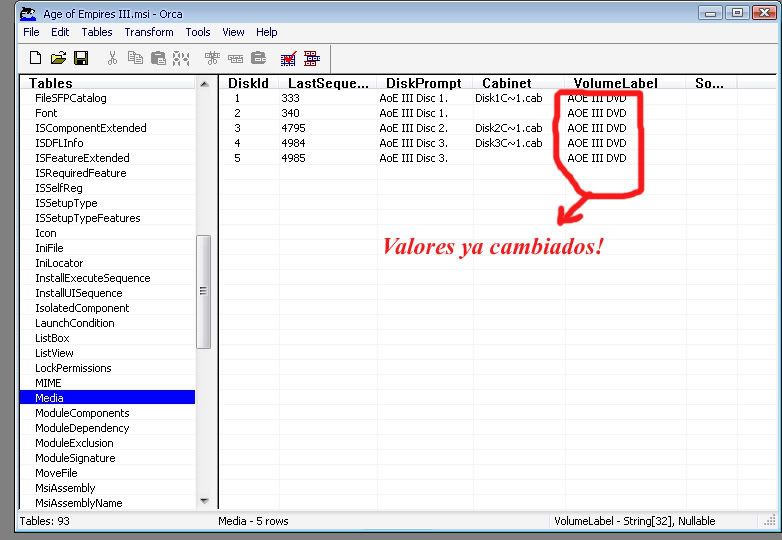Click VolumeLabel cell in DiskId 5 row
The image size is (782, 540).
pos(596,158)
